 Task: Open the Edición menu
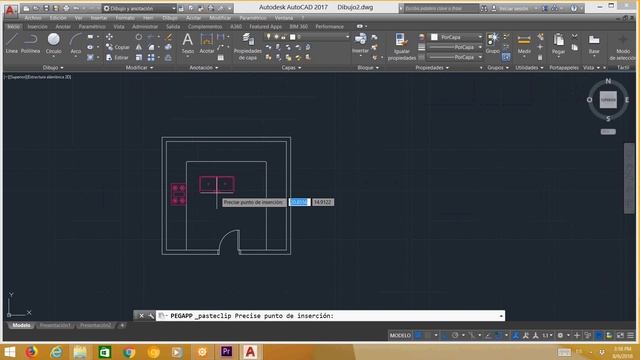58,18
